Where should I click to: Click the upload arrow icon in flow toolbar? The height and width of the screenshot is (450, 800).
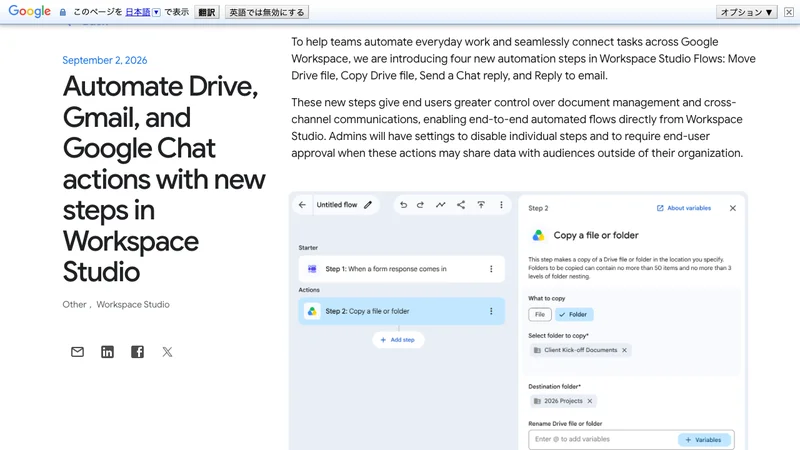(x=481, y=205)
